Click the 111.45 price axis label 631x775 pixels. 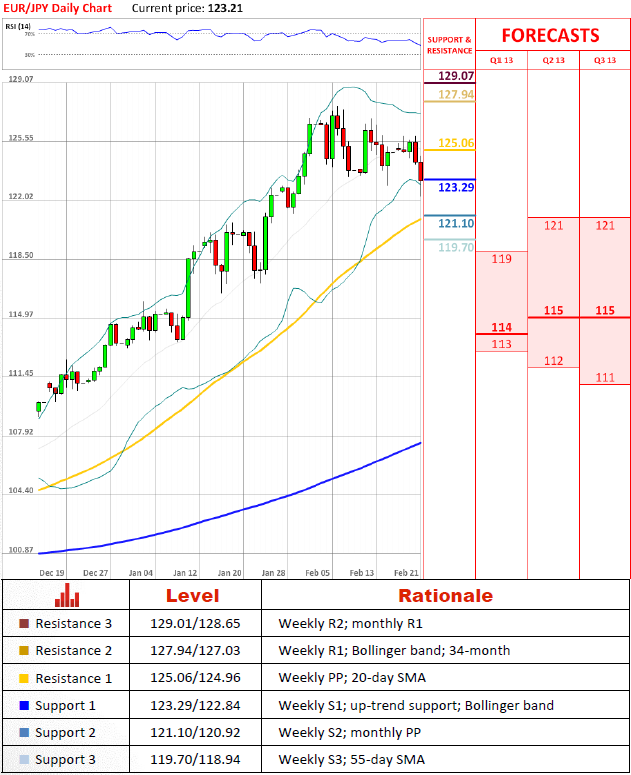[21, 373]
